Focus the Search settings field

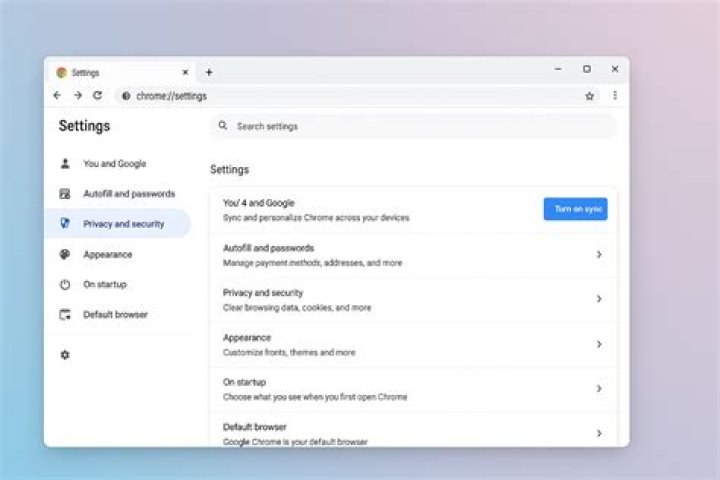413,126
